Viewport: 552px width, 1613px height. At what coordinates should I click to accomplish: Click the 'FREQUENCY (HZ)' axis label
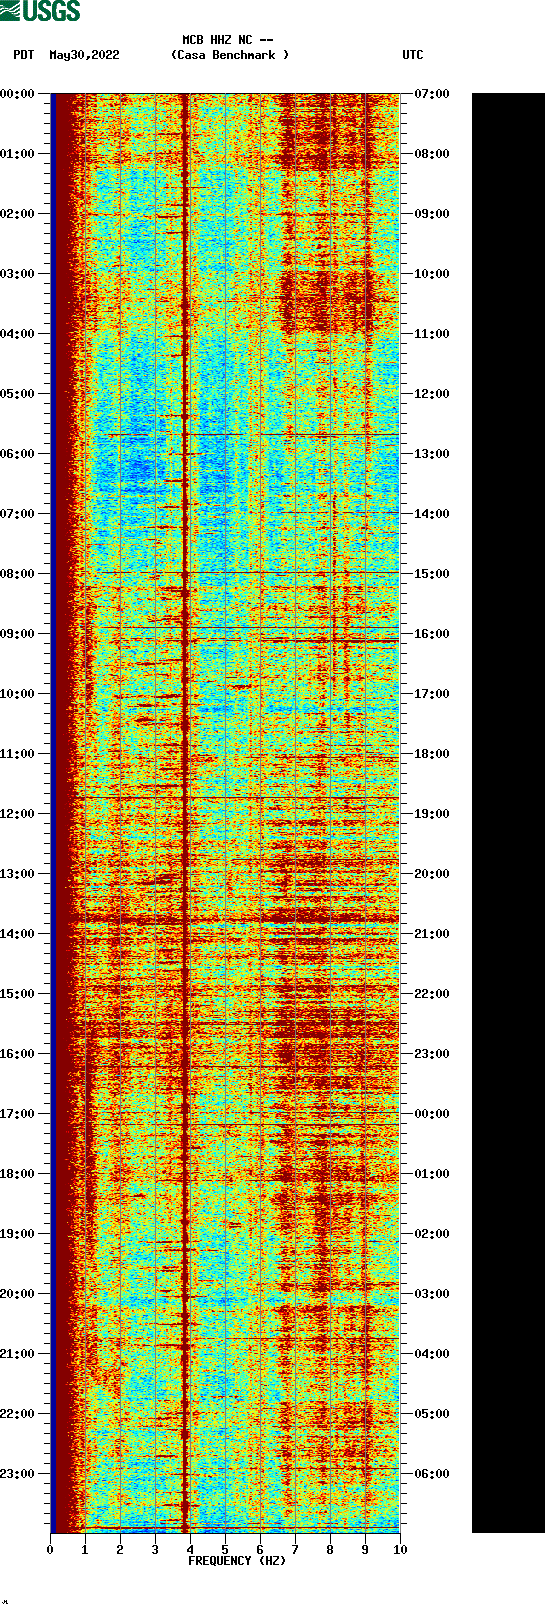click(237, 1560)
